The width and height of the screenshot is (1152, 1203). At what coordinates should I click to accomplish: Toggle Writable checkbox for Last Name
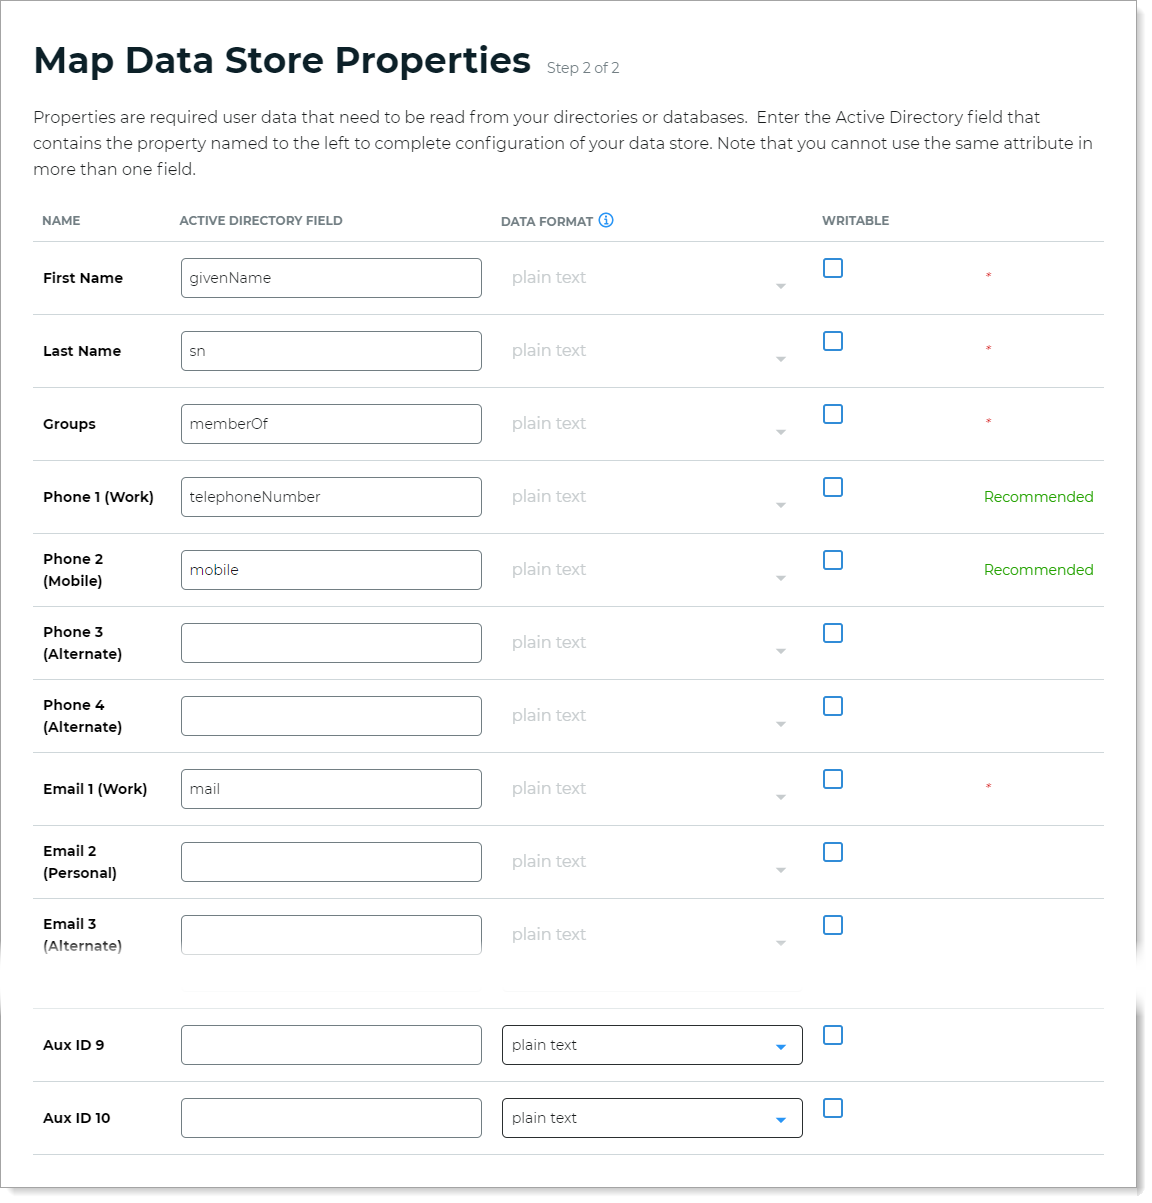tap(833, 341)
